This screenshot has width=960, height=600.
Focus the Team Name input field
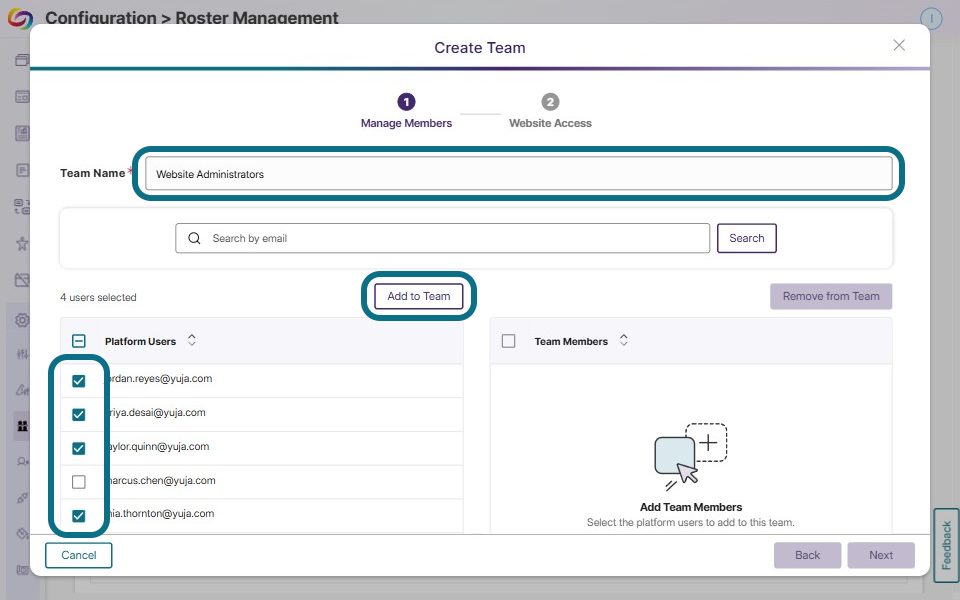click(x=519, y=174)
